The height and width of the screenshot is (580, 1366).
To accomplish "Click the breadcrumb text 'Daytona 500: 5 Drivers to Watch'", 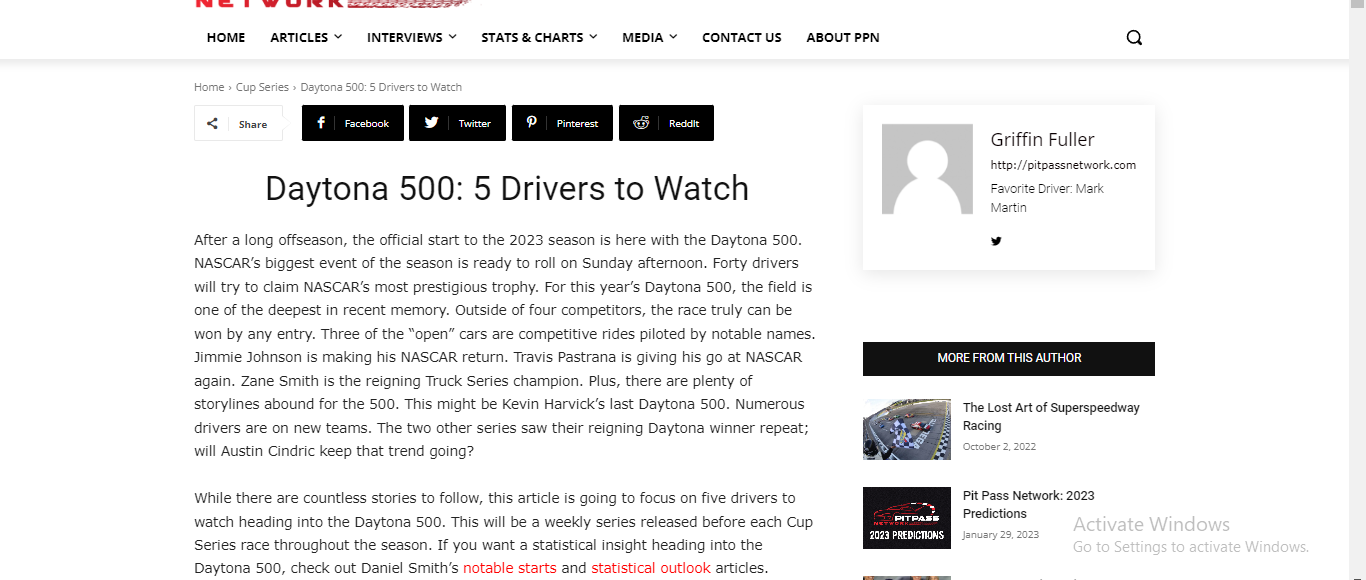I will [381, 87].
